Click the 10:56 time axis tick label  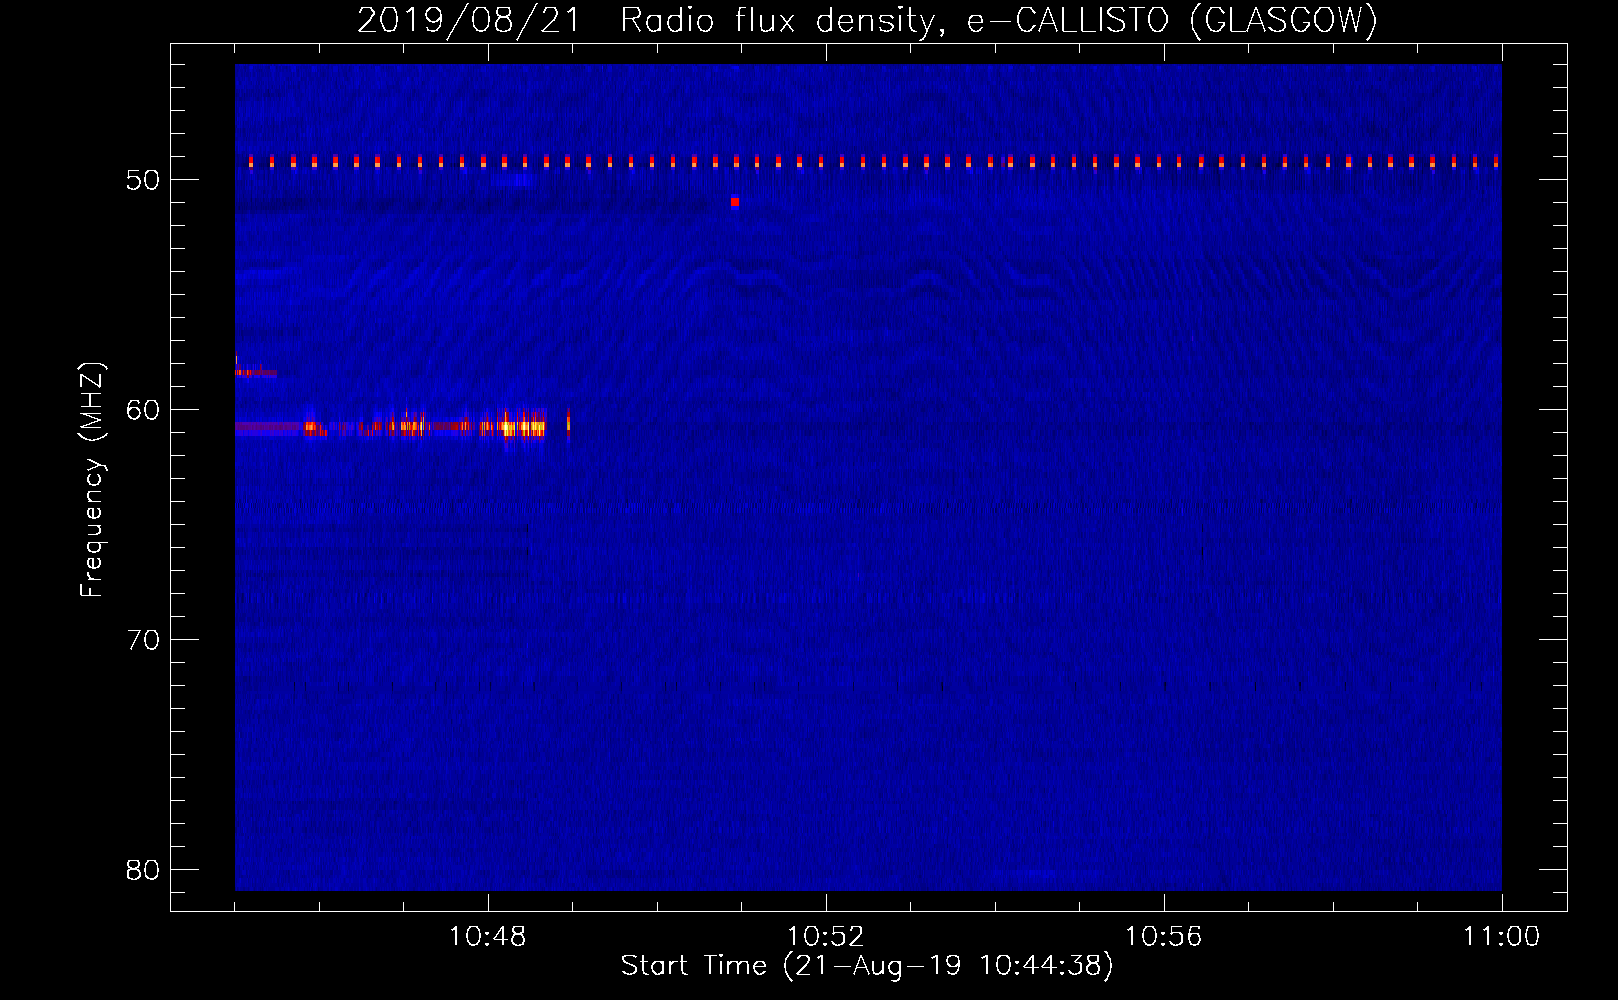[1163, 937]
